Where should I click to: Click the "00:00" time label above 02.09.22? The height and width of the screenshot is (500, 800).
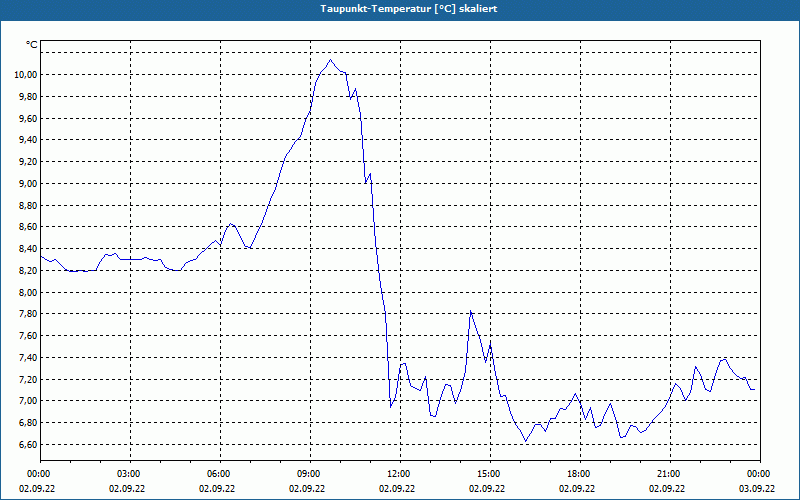tap(41, 474)
